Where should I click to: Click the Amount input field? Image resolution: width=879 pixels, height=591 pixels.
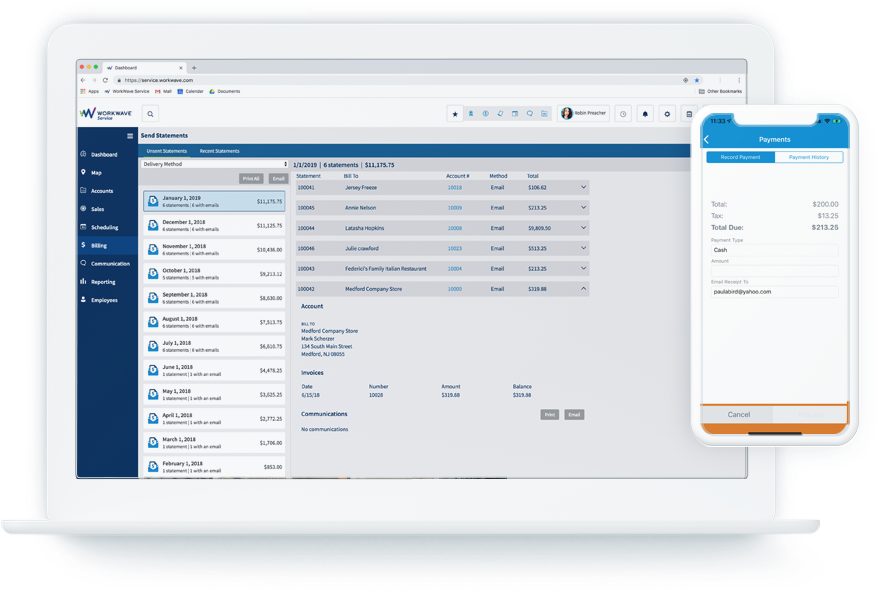tap(775, 271)
